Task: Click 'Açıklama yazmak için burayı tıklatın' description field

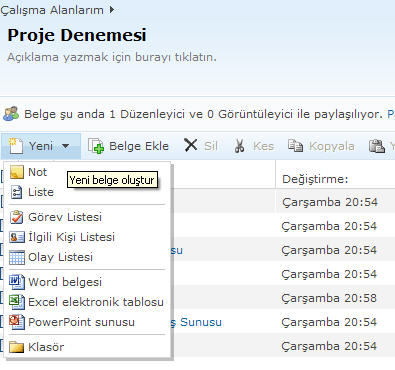Action: (112, 57)
